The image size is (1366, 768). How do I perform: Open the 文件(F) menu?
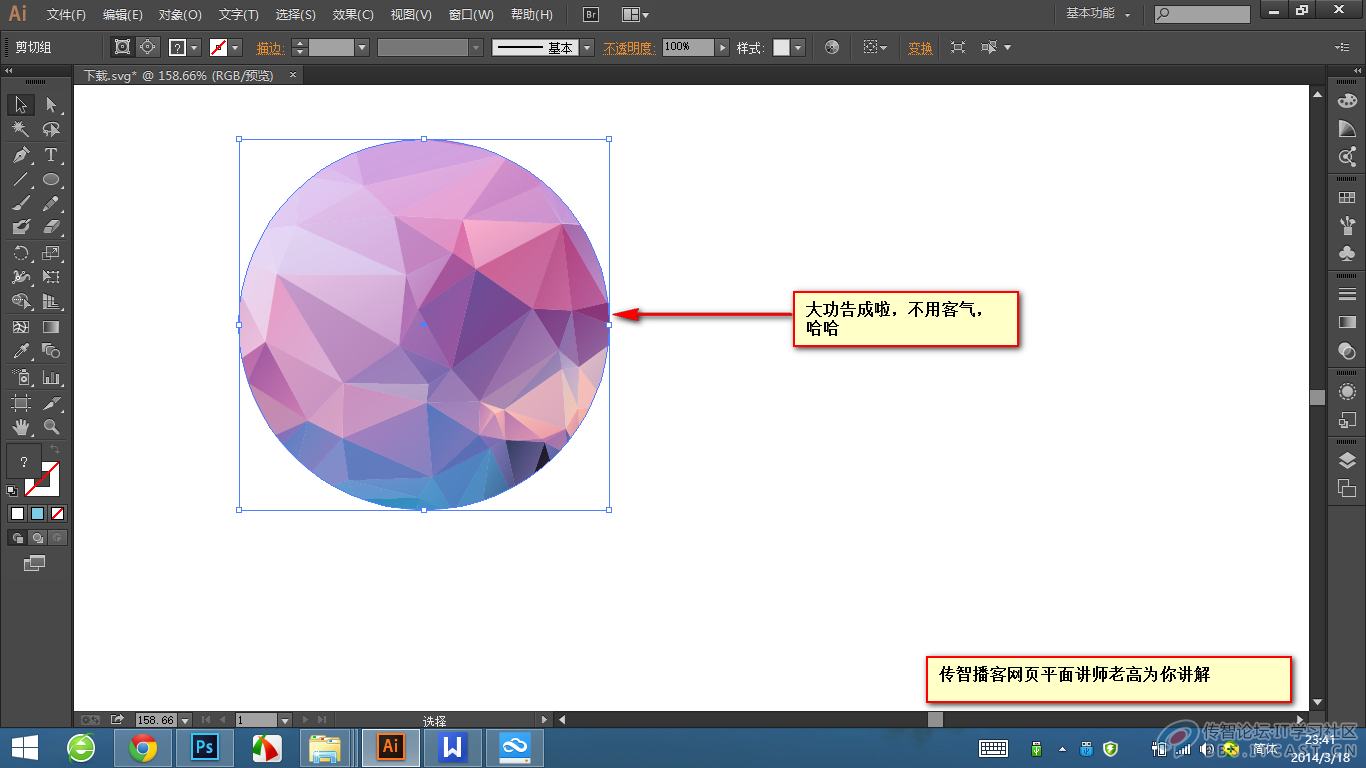66,15
